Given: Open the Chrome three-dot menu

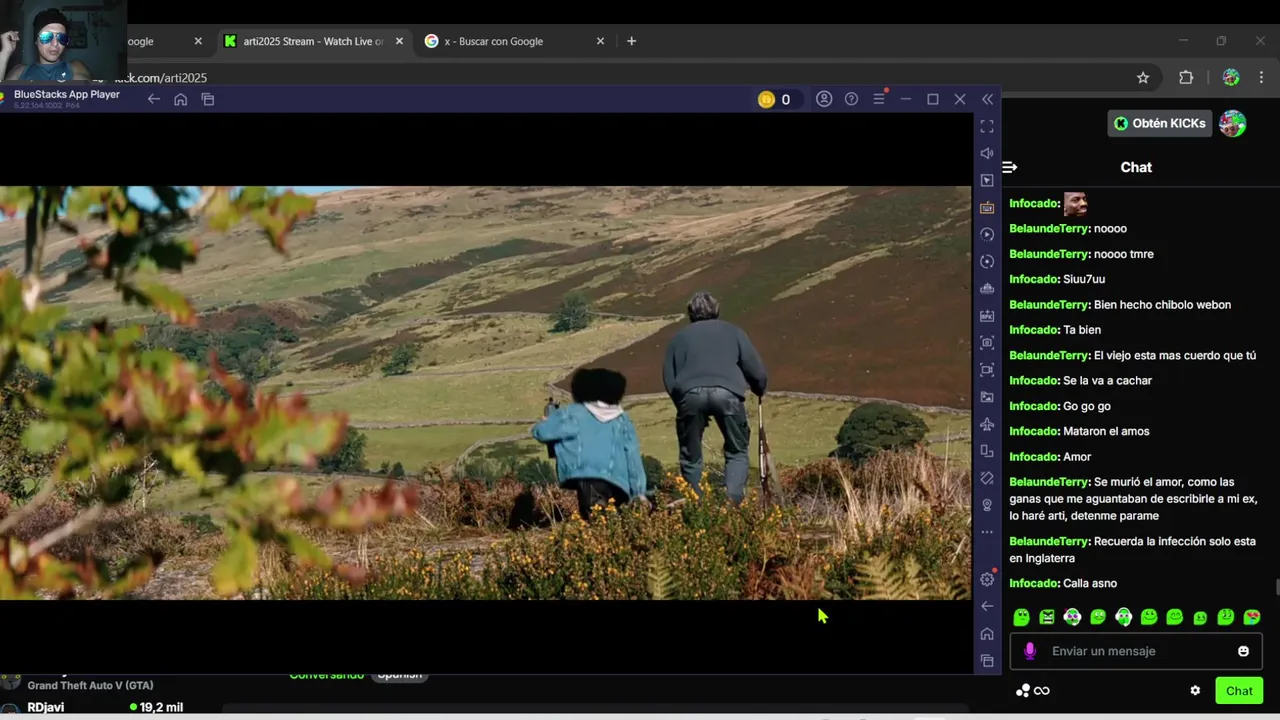Looking at the screenshot, I should click(1261, 77).
